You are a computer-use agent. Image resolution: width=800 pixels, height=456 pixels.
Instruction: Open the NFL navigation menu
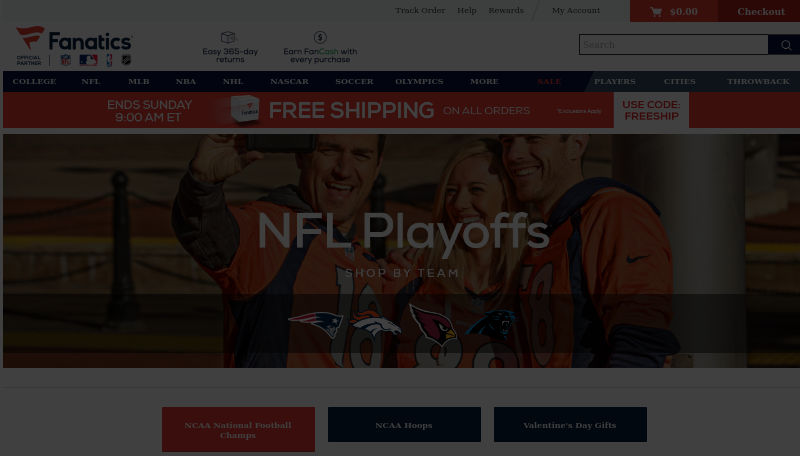coord(91,82)
